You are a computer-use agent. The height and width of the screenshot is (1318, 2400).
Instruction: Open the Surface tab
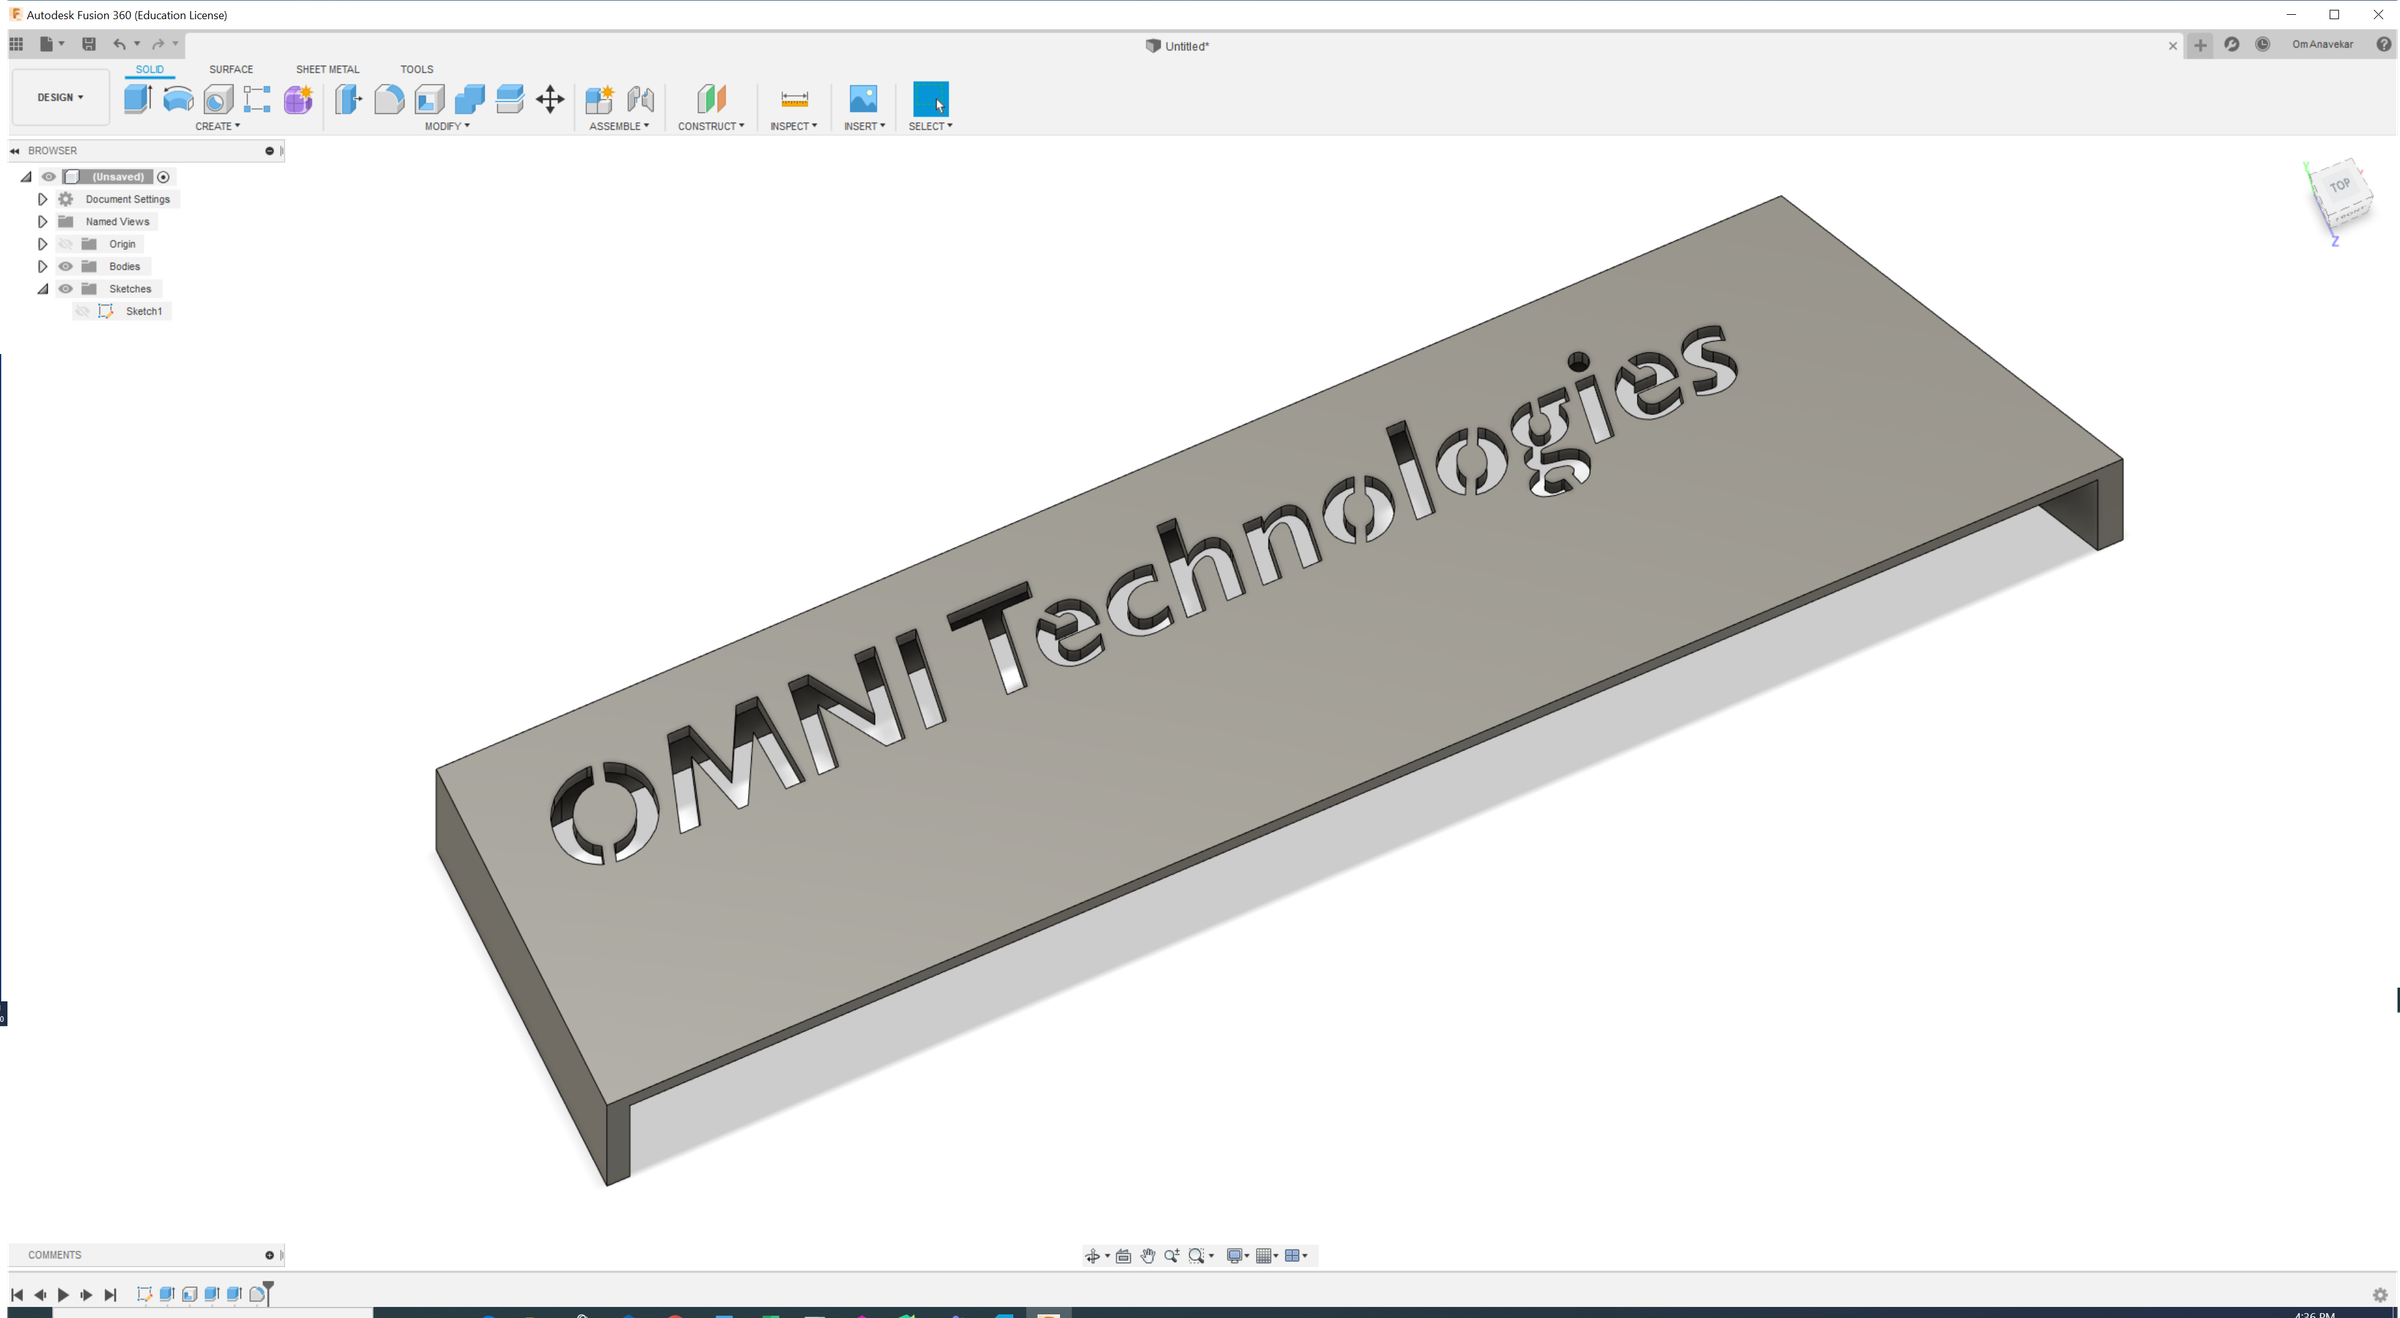231,69
